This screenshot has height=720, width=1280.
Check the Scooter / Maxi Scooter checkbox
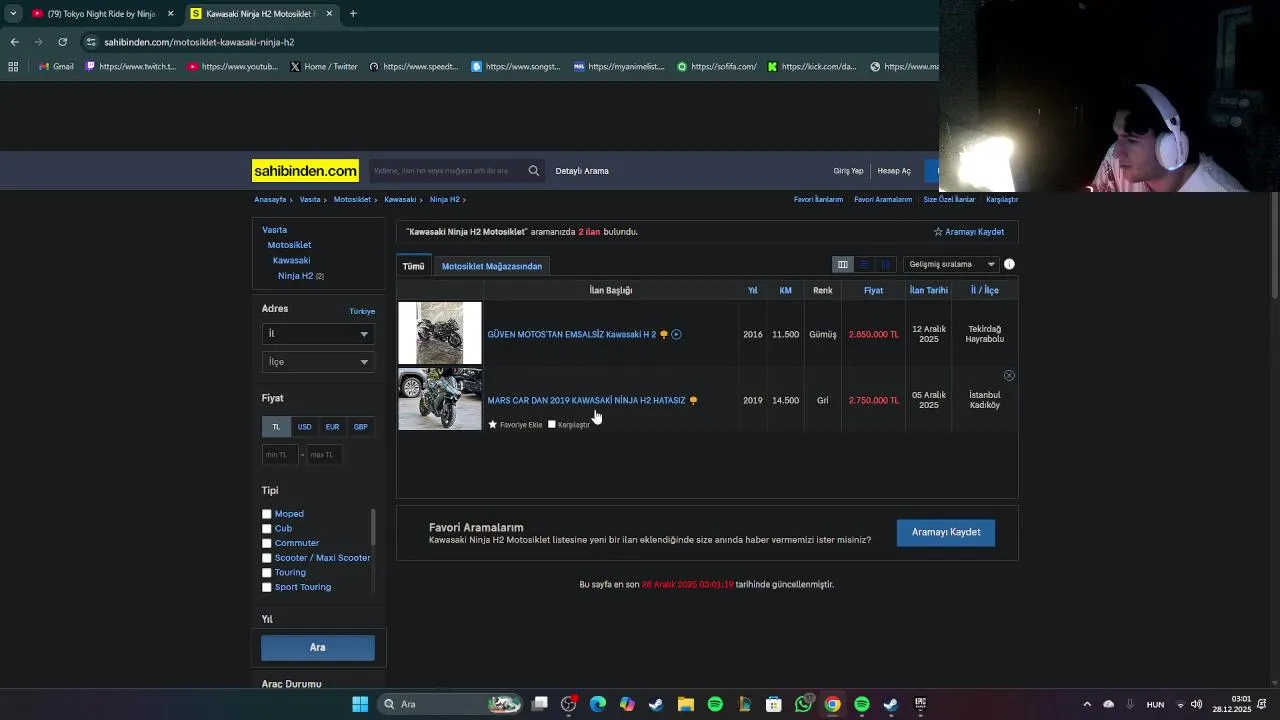(267, 558)
